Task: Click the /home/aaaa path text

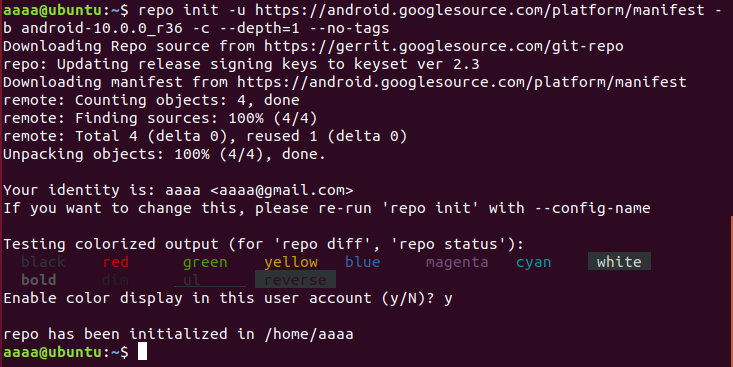Action: [309, 334]
